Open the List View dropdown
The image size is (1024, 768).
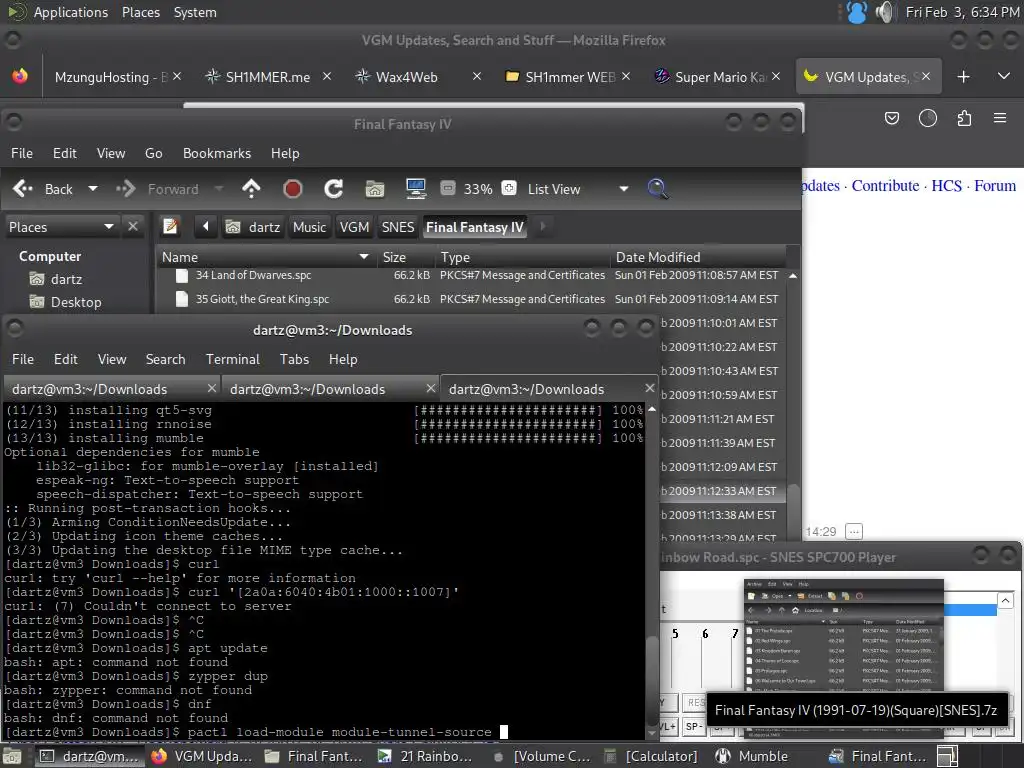[578, 189]
